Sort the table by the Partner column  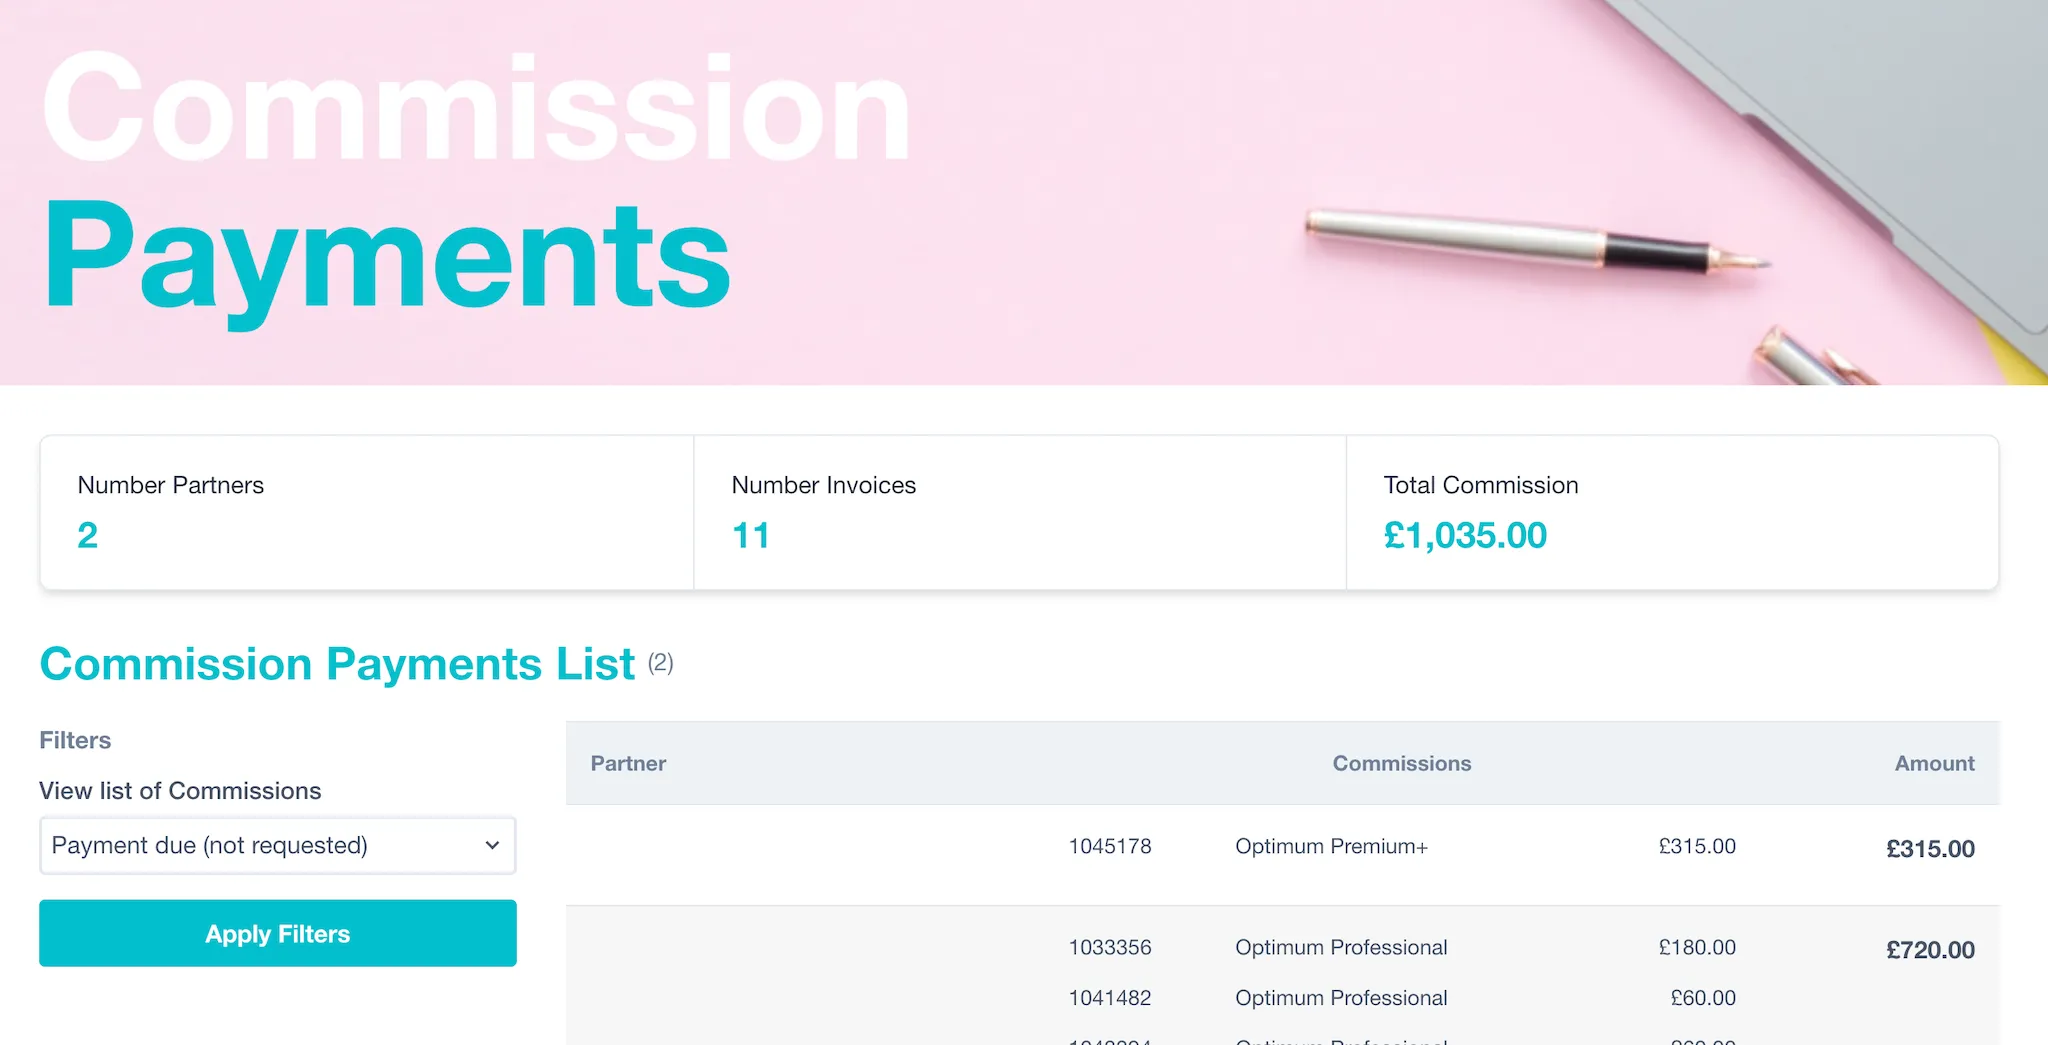click(x=627, y=763)
